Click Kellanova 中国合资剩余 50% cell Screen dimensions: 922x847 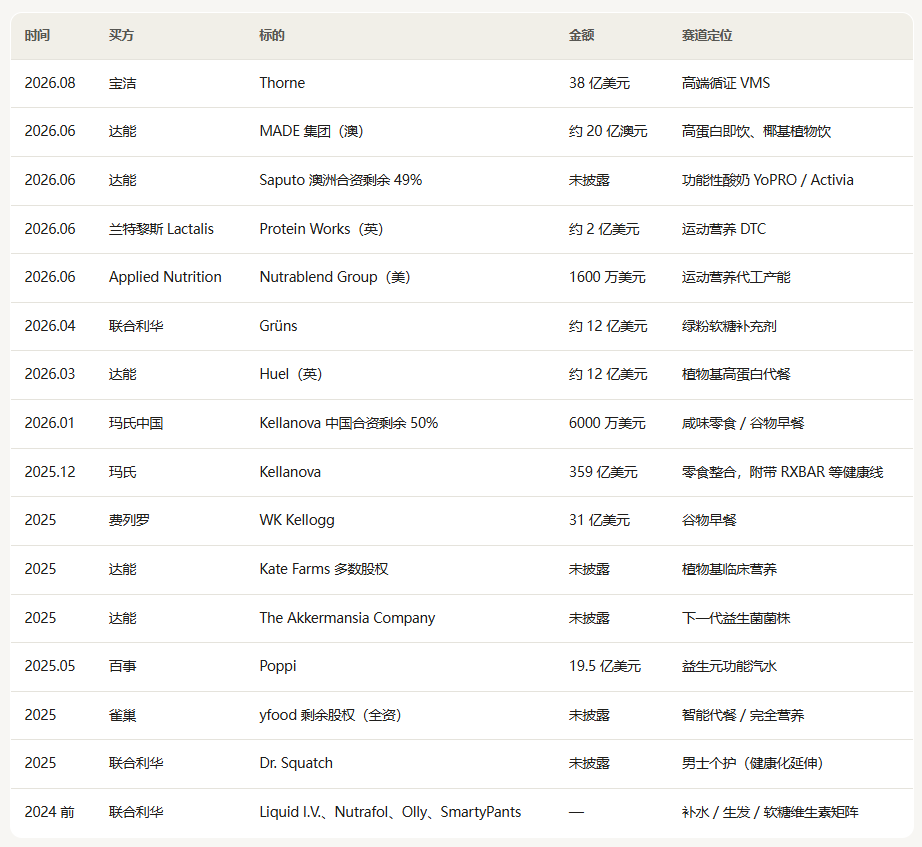(349, 423)
